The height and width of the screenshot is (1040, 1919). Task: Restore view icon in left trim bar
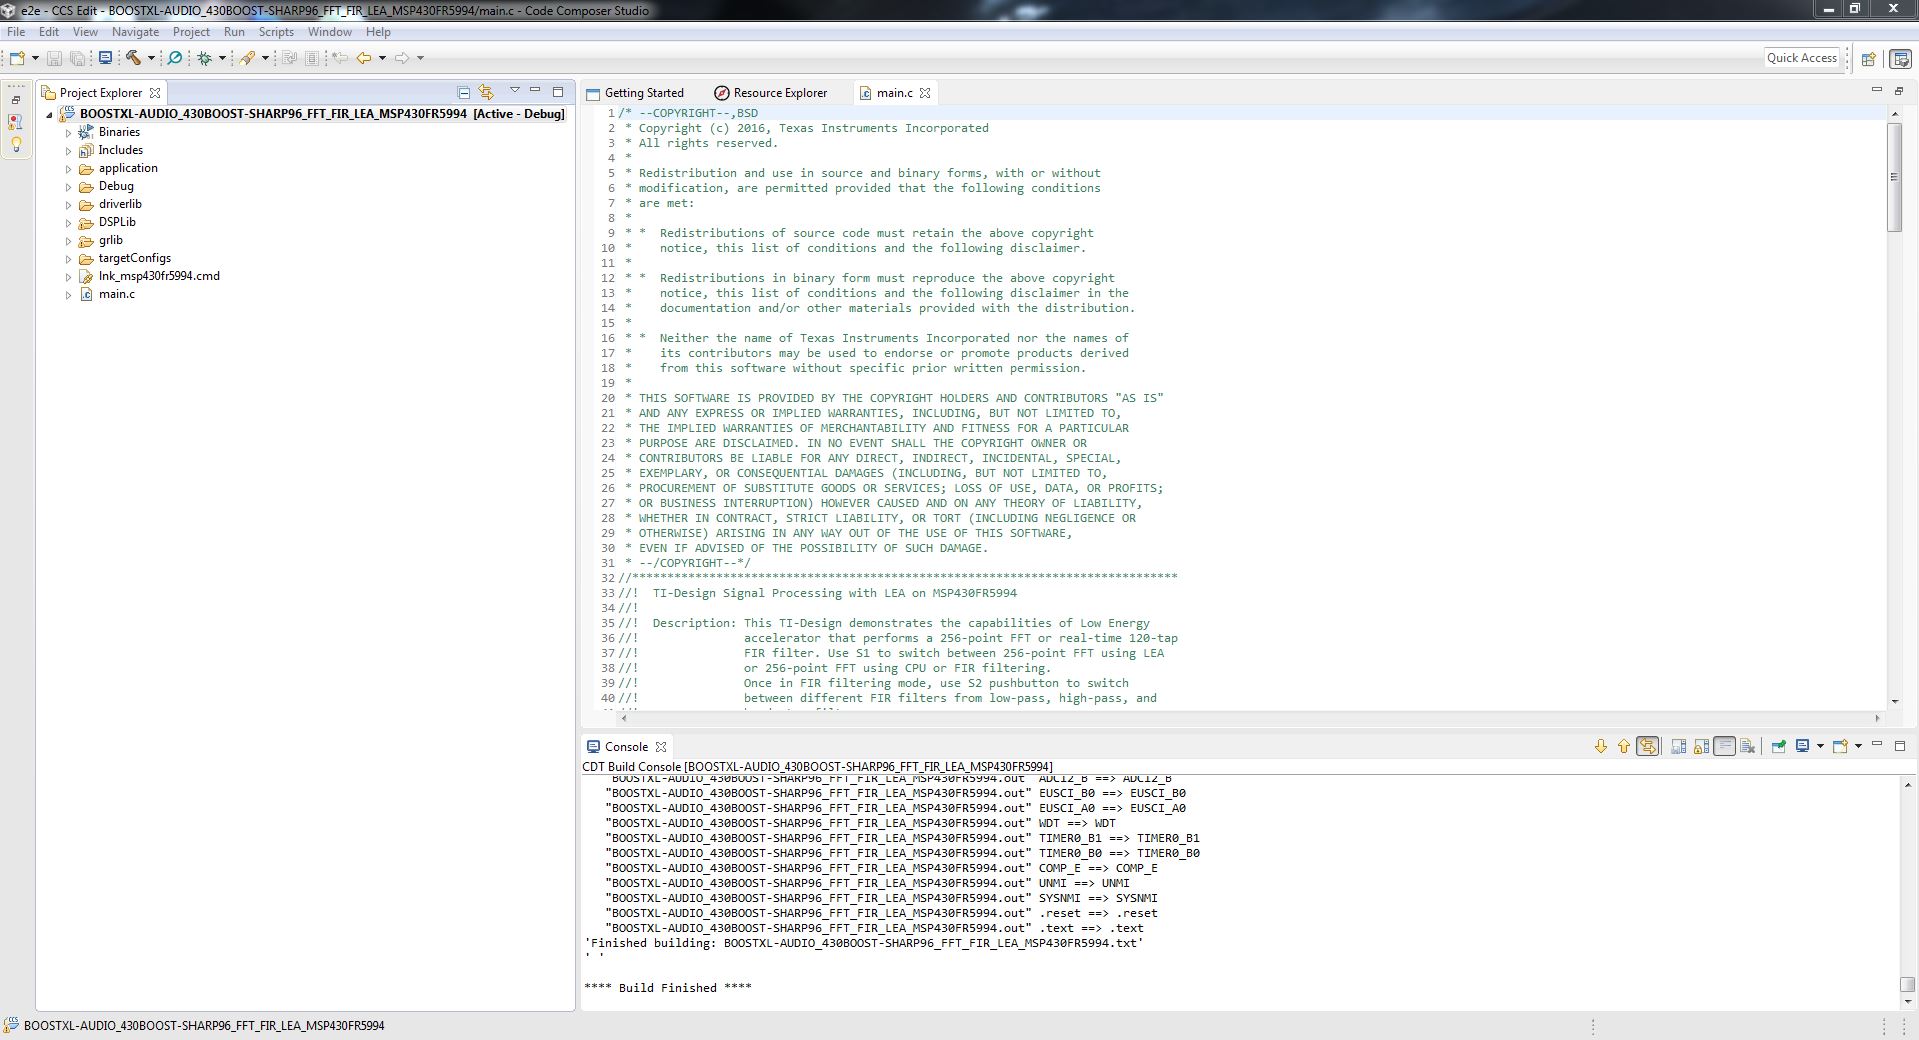point(16,100)
